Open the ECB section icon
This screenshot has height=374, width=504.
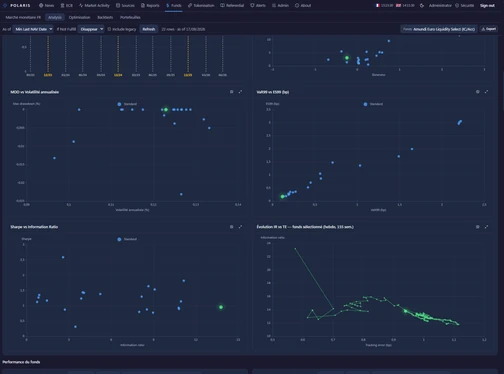click(62, 5)
